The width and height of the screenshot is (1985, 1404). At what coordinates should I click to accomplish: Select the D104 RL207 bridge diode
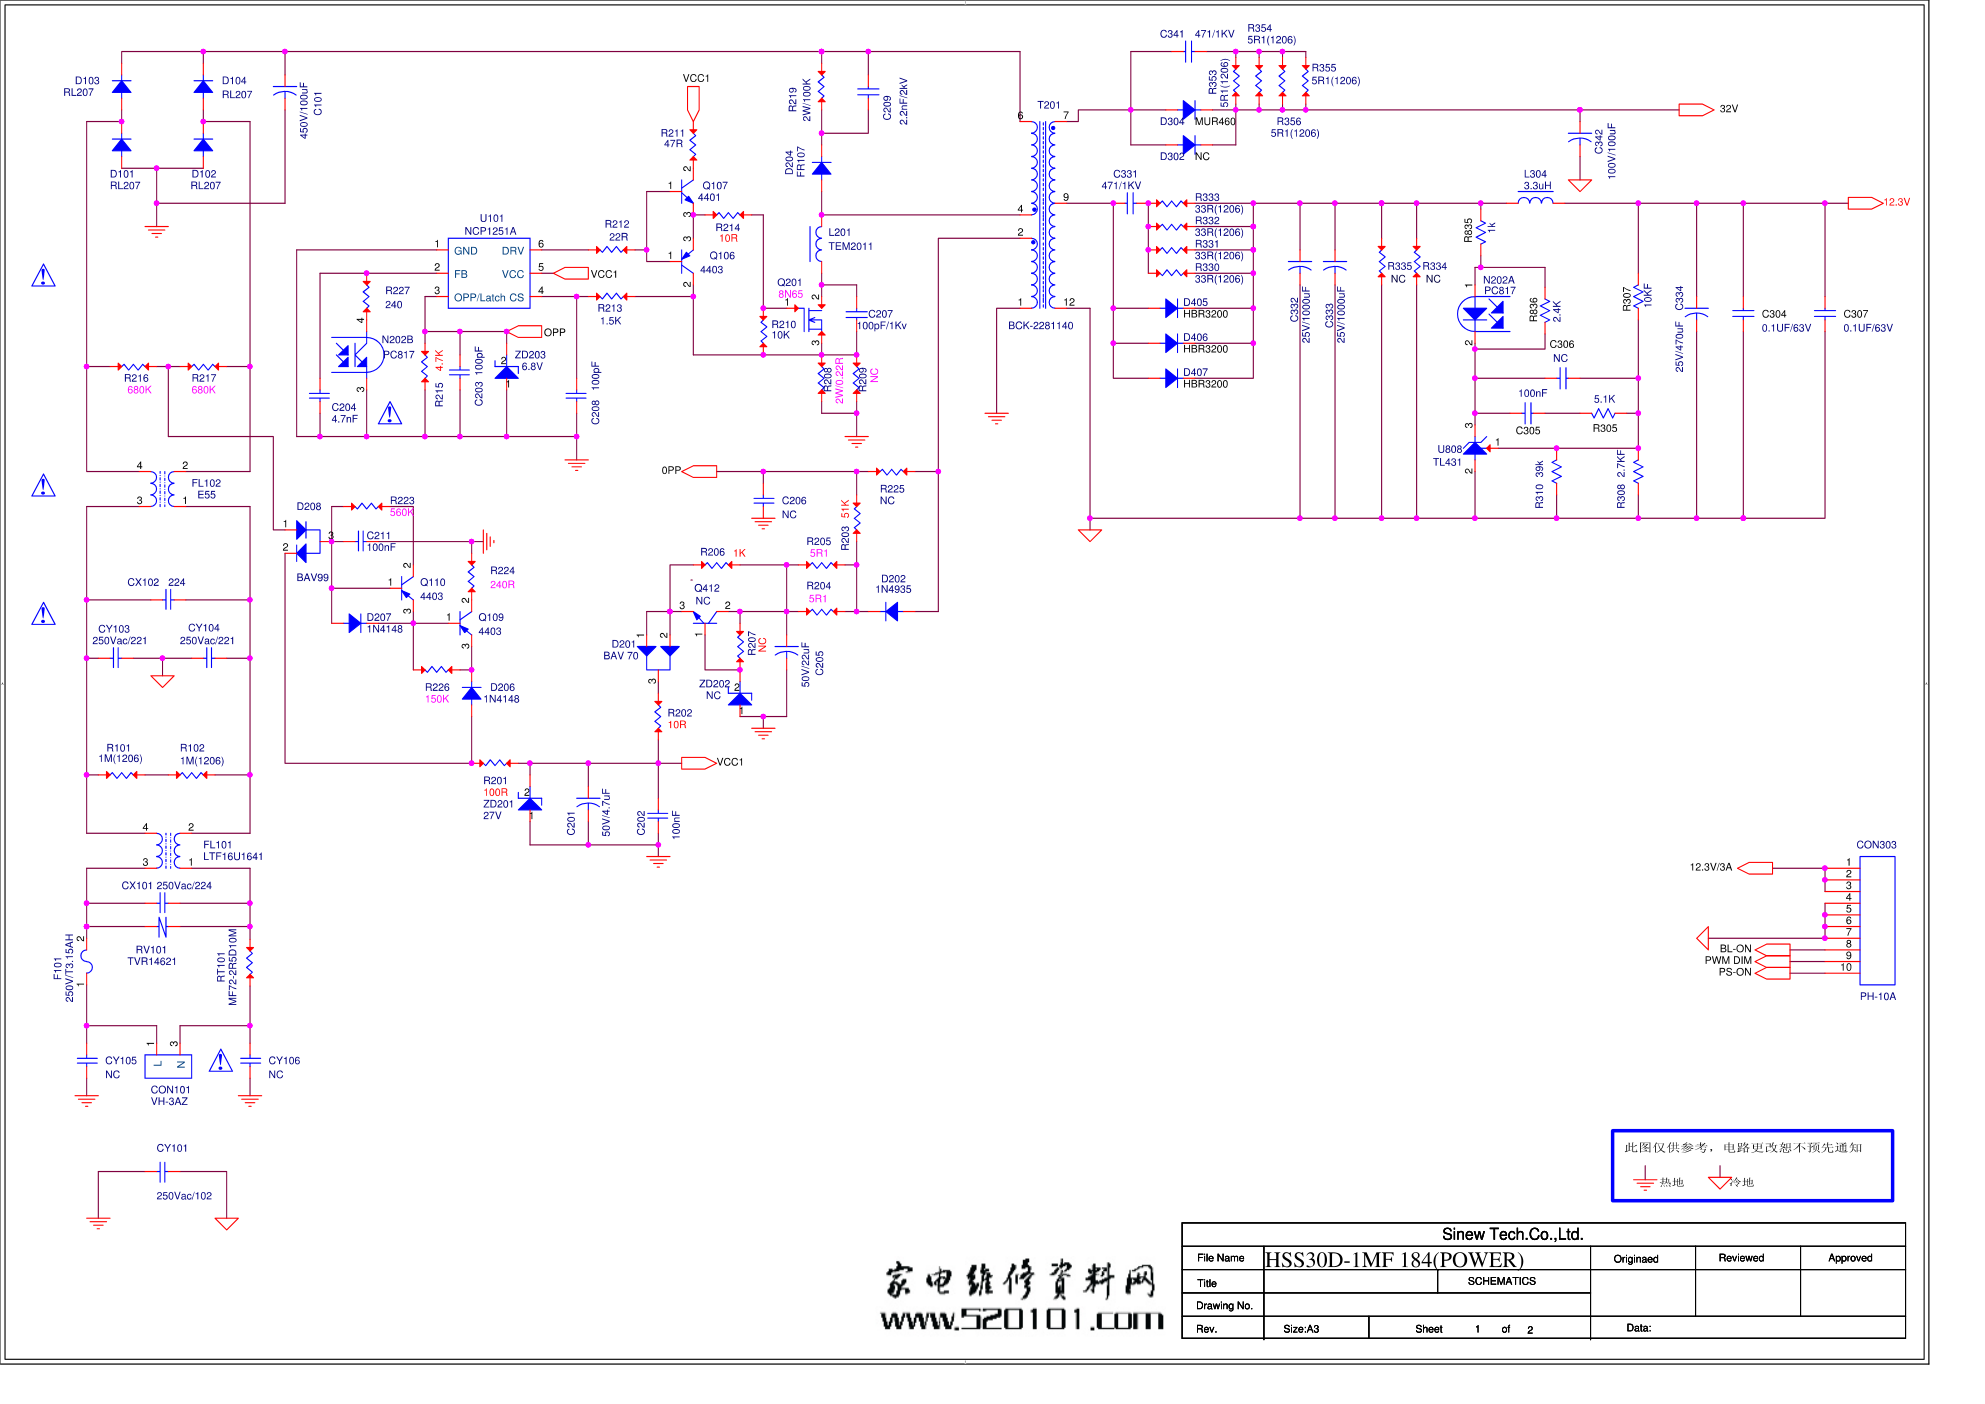(x=203, y=87)
